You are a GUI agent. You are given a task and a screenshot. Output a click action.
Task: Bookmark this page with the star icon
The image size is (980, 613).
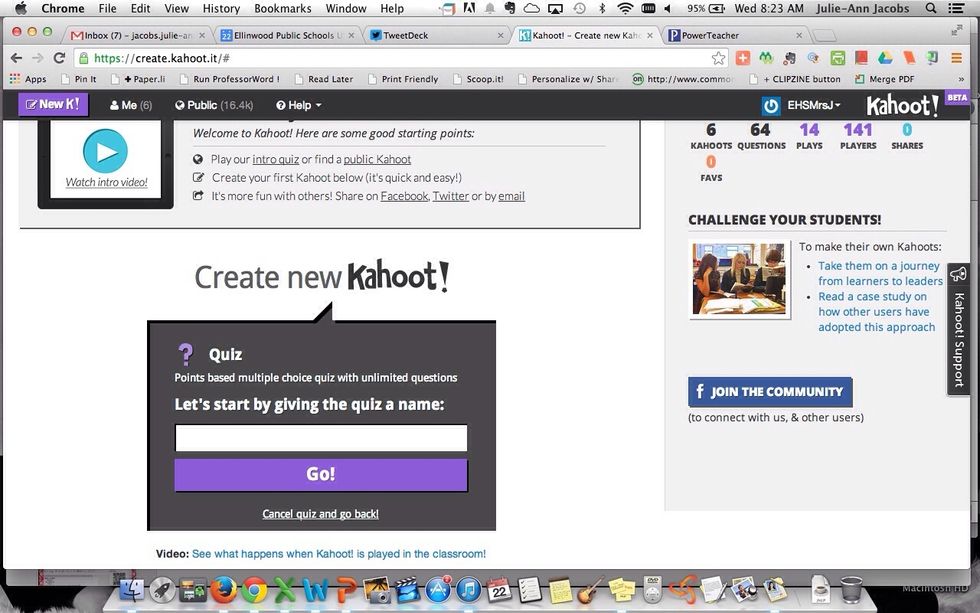pyautogui.click(x=719, y=58)
